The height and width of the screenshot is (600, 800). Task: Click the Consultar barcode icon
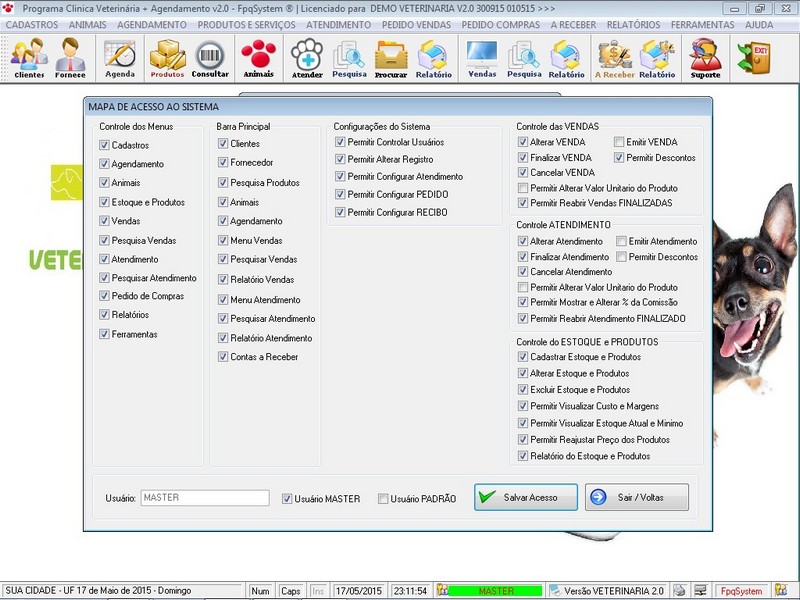[210, 58]
